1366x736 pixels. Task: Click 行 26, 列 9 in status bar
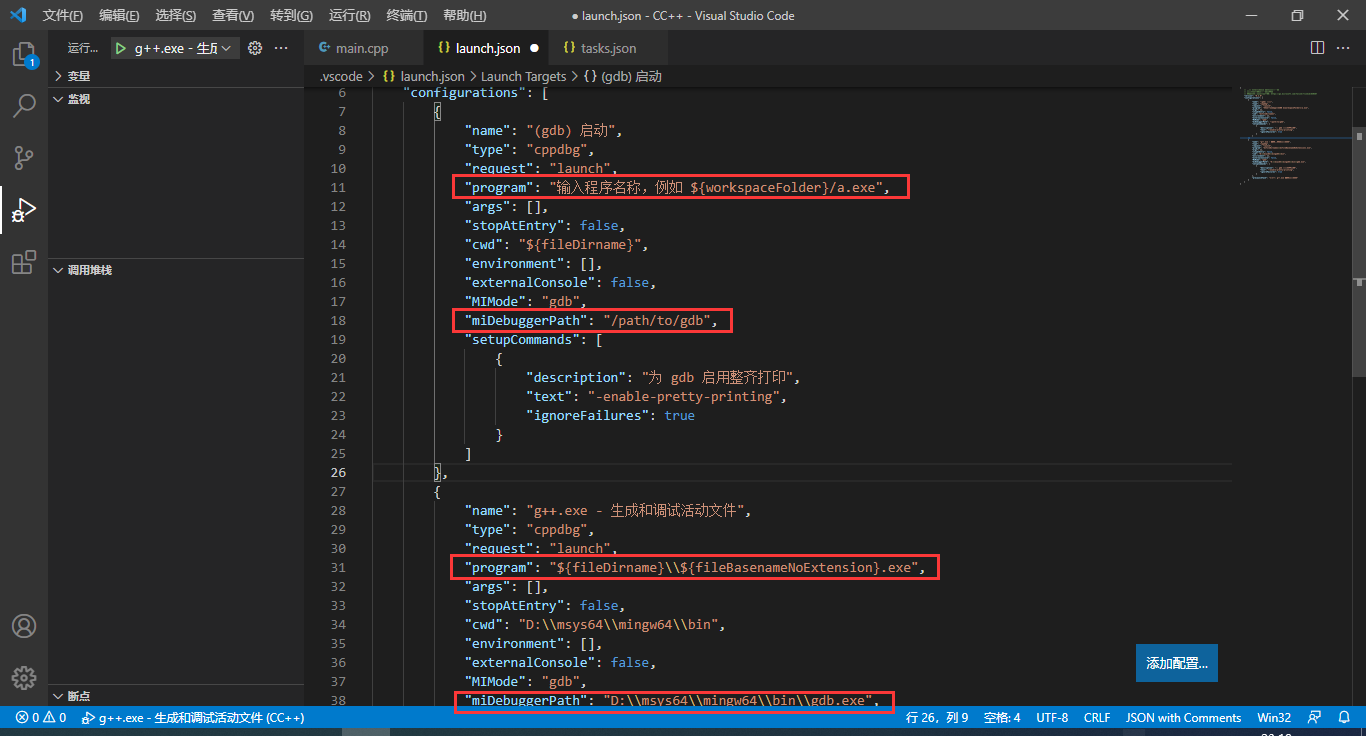tap(937, 718)
